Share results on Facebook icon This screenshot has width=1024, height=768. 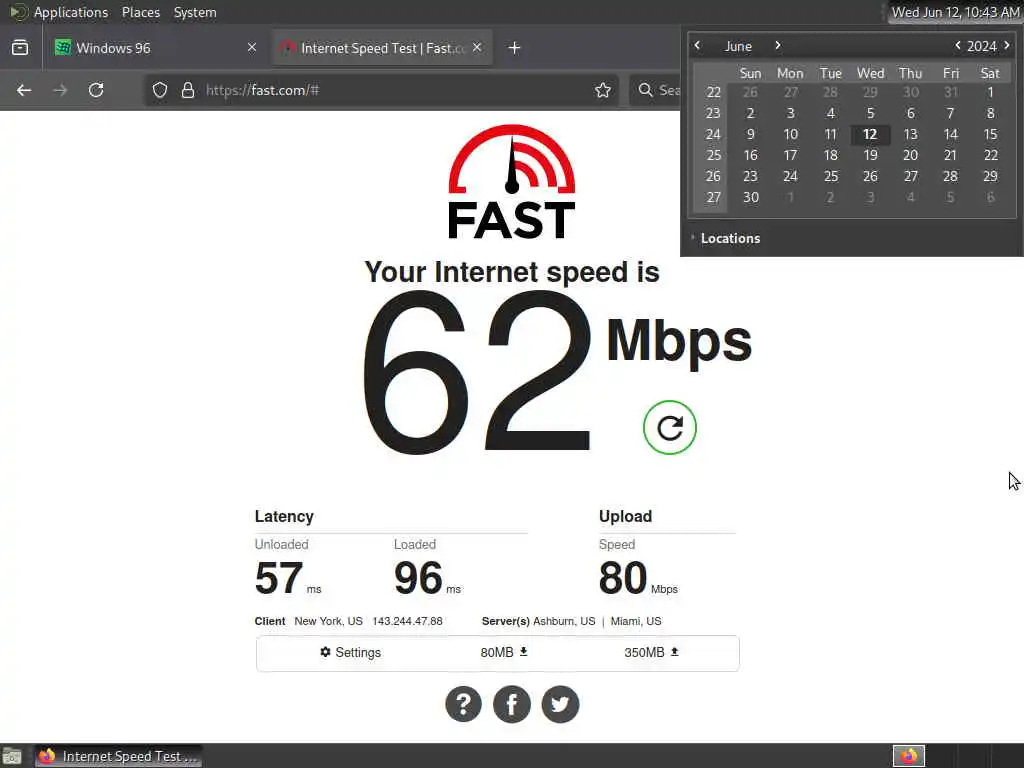click(512, 704)
